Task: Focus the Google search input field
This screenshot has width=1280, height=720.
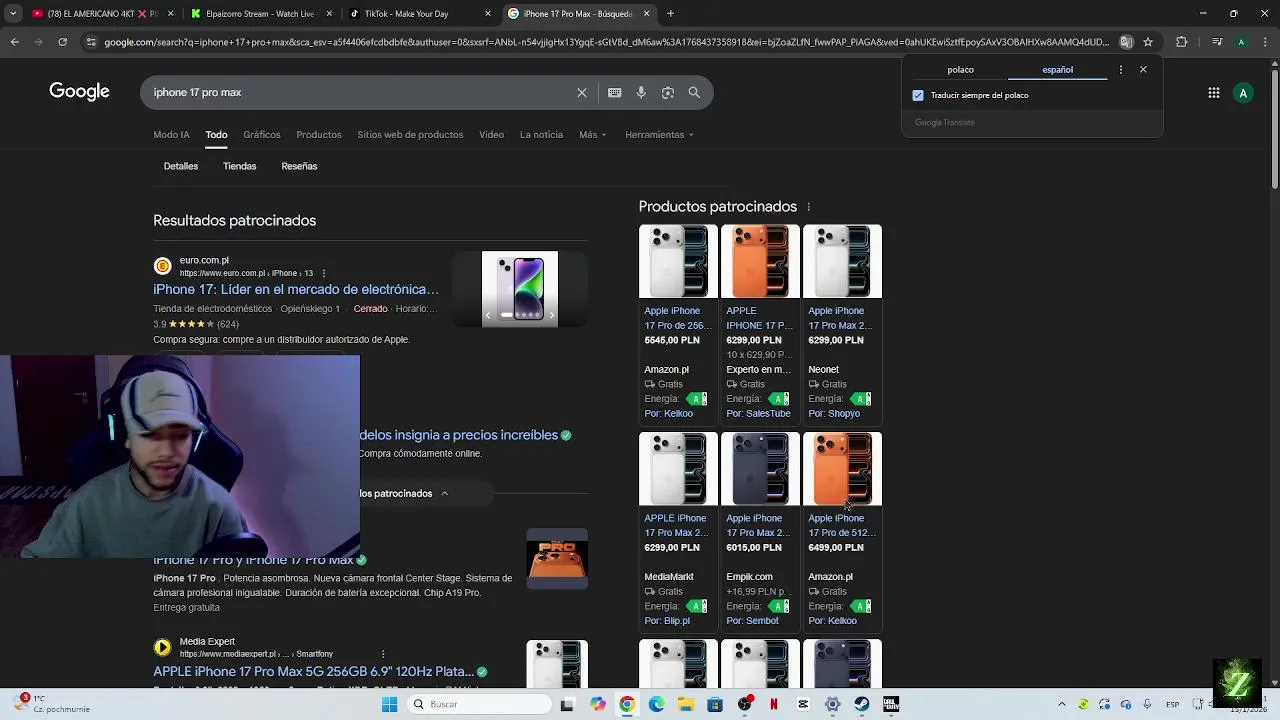Action: [360, 92]
